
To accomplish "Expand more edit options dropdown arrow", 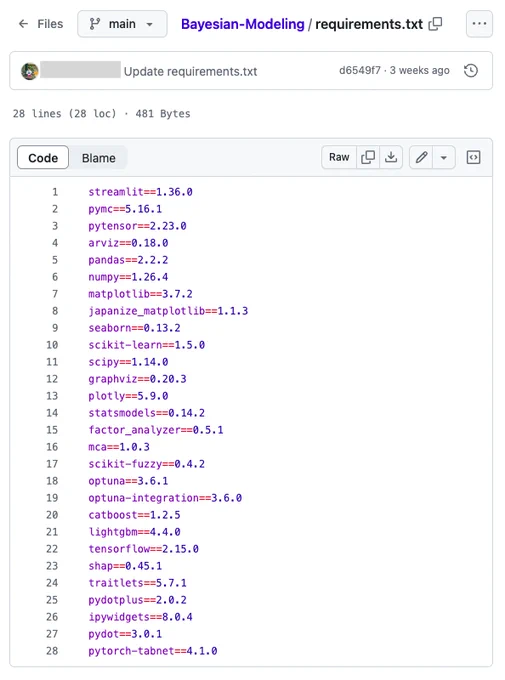I will [443, 157].
